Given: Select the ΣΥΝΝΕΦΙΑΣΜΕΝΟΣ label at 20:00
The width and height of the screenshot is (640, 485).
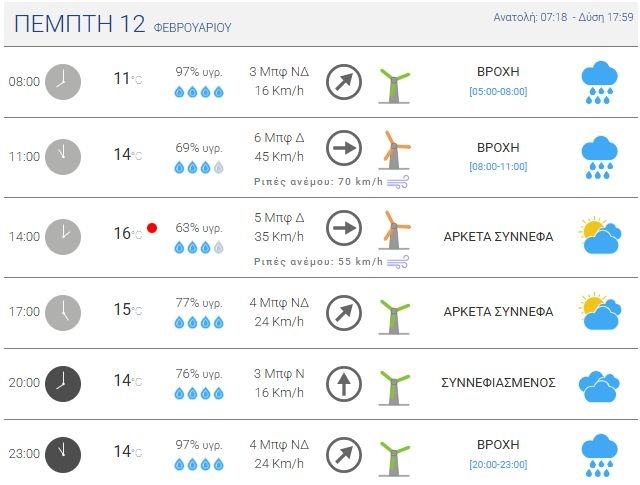Looking at the screenshot, I should coord(498,382).
